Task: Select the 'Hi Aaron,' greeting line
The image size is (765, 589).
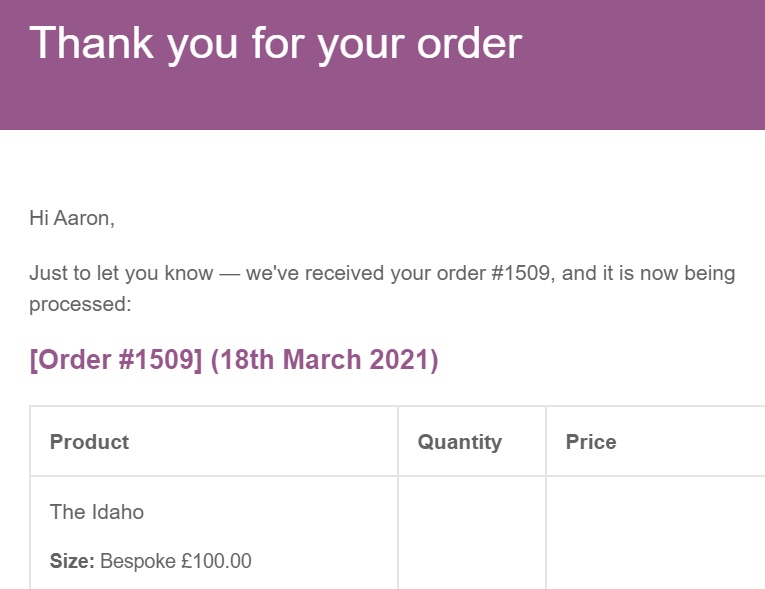Action: [x=72, y=219]
